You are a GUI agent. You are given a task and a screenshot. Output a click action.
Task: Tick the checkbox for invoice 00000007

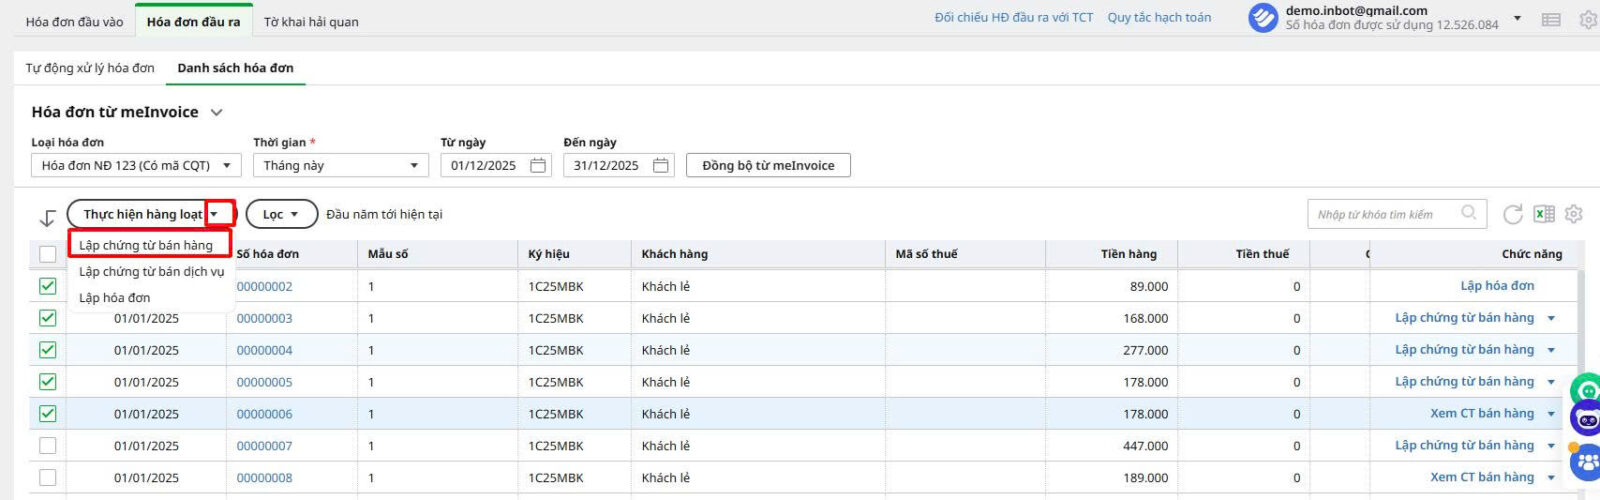47,446
